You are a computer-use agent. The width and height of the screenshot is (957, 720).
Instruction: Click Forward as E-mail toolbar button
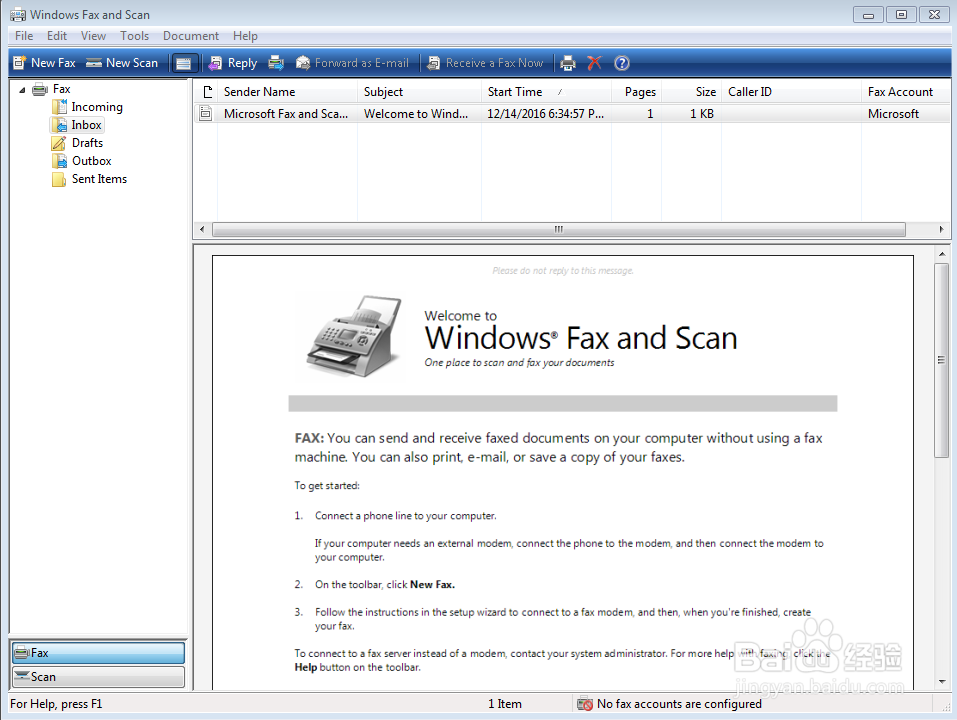(x=352, y=63)
